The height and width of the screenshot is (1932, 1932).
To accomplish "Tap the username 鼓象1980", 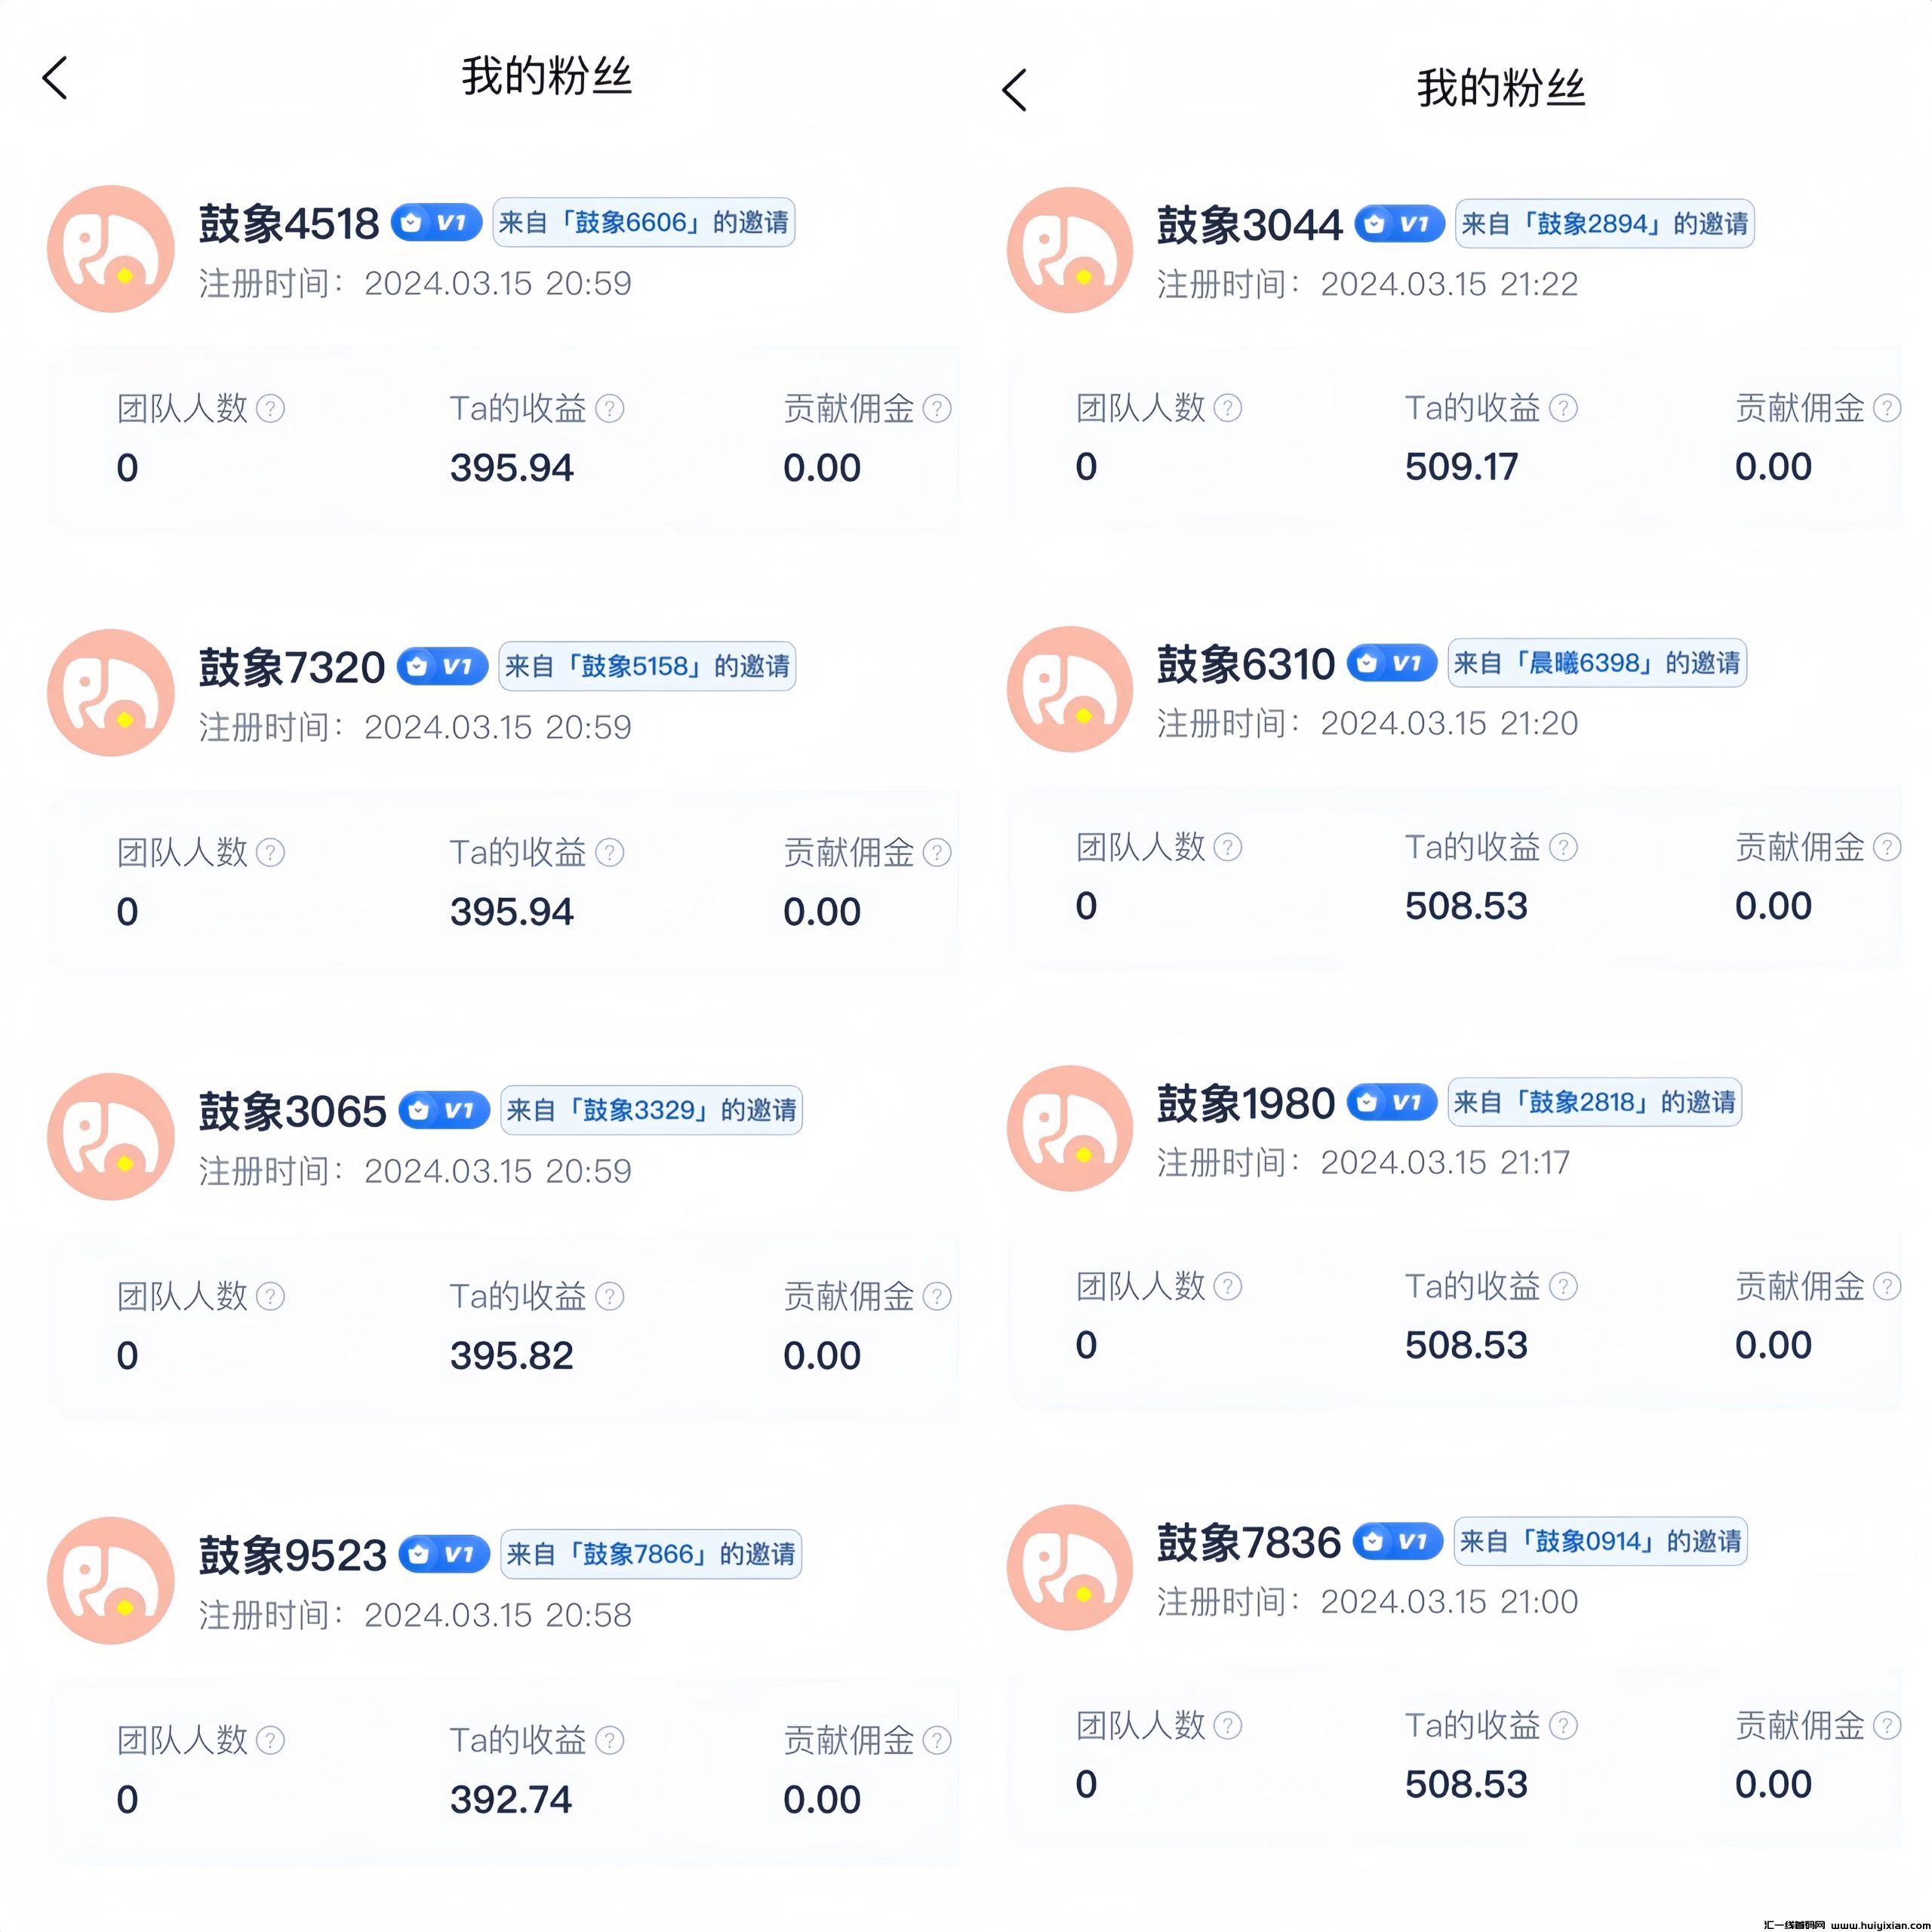I will [1245, 1103].
